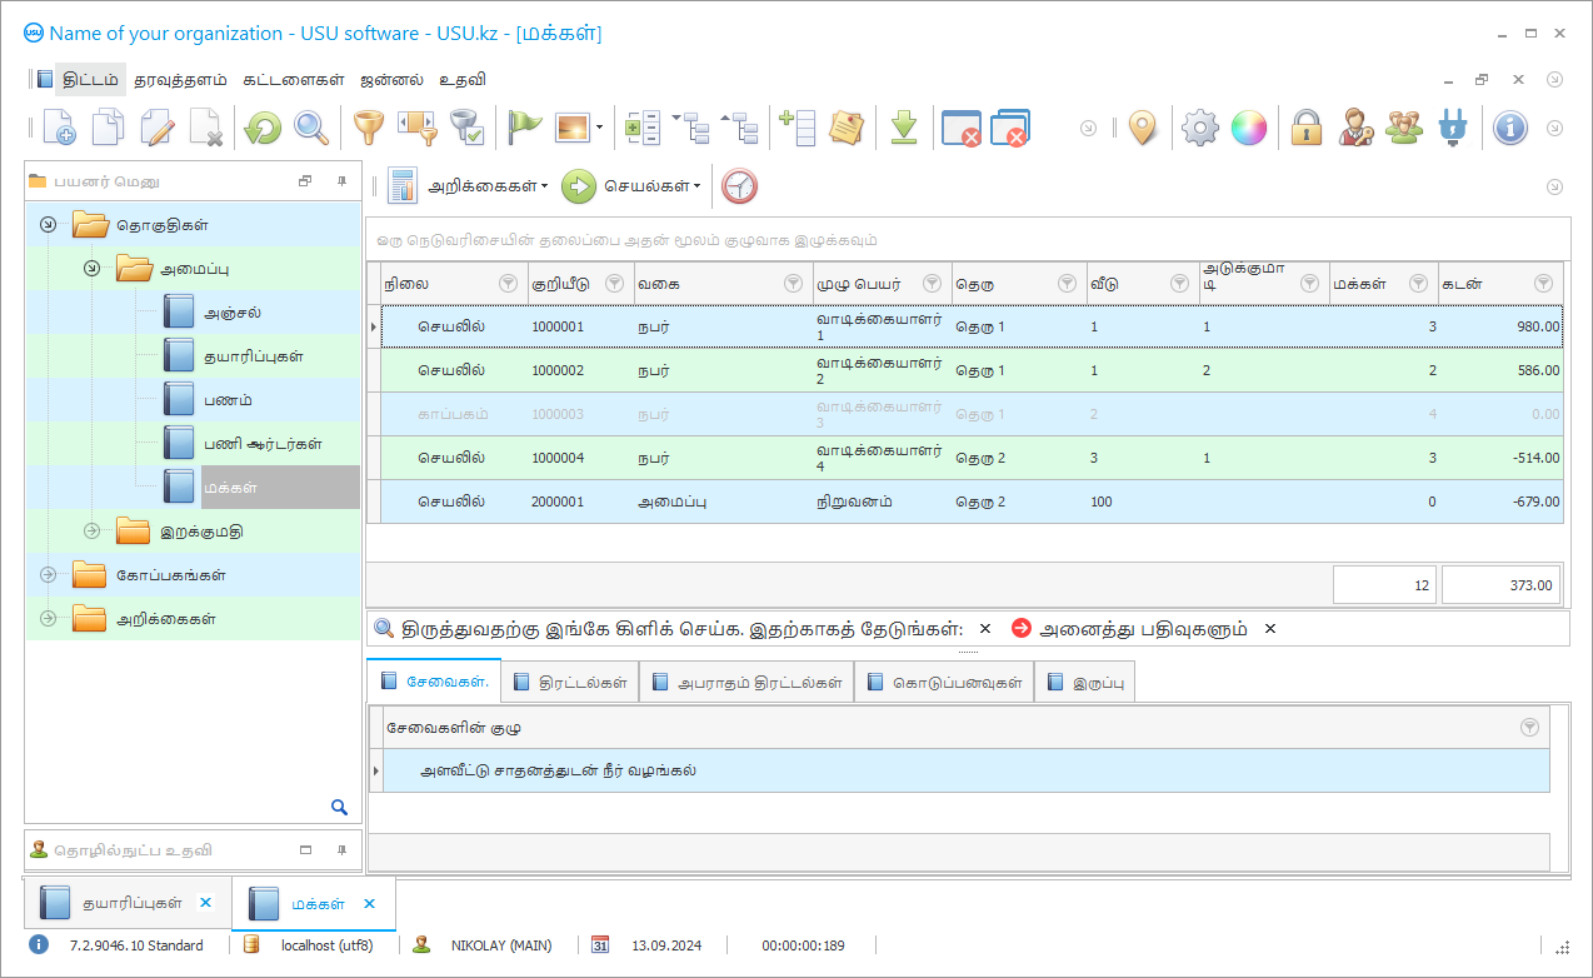Click the yellow map pin icon
This screenshot has height=978, width=1593.
[x=1142, y=128]
